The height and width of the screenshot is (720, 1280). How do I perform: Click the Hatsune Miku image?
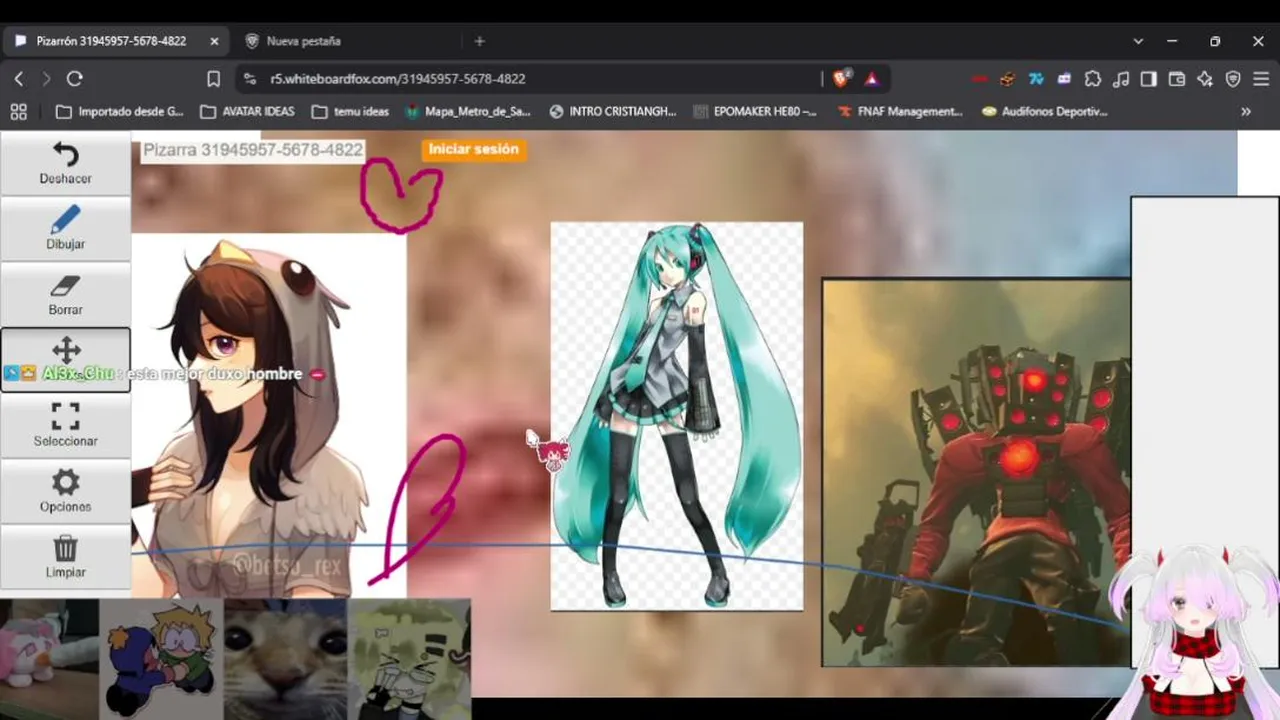coord(677,416)
